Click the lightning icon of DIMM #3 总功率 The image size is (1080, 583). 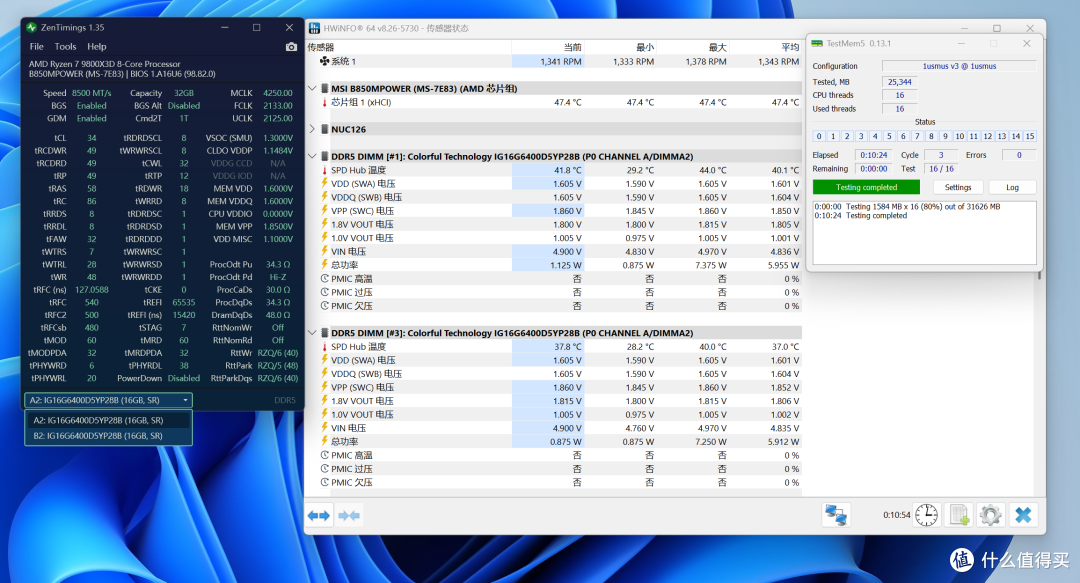coord(324,442)
